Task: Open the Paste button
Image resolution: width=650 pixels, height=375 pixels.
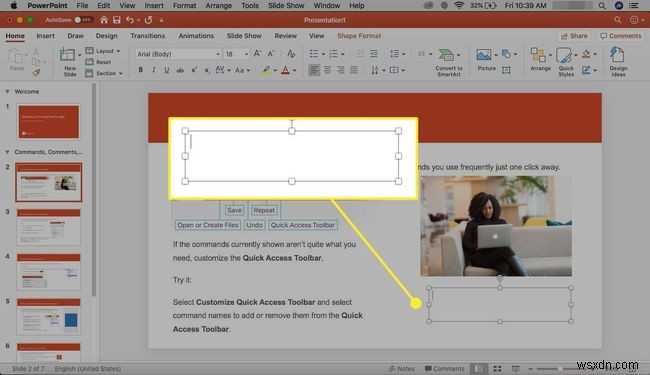Action: [x=17, y=59]
